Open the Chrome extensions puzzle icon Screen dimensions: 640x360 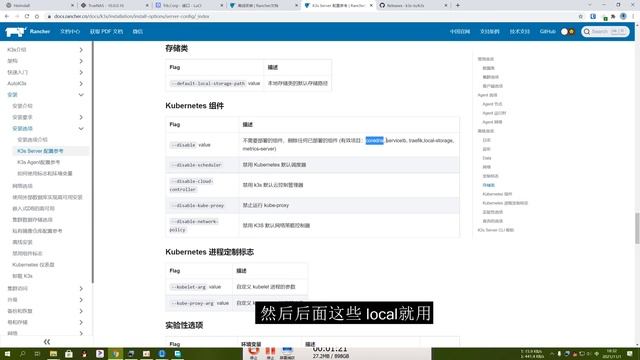[x=613, y=16]
